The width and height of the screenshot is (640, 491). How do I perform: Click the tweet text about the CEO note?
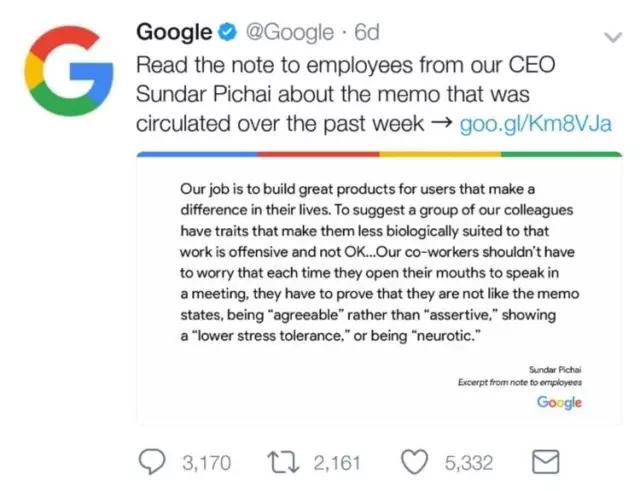340,94
